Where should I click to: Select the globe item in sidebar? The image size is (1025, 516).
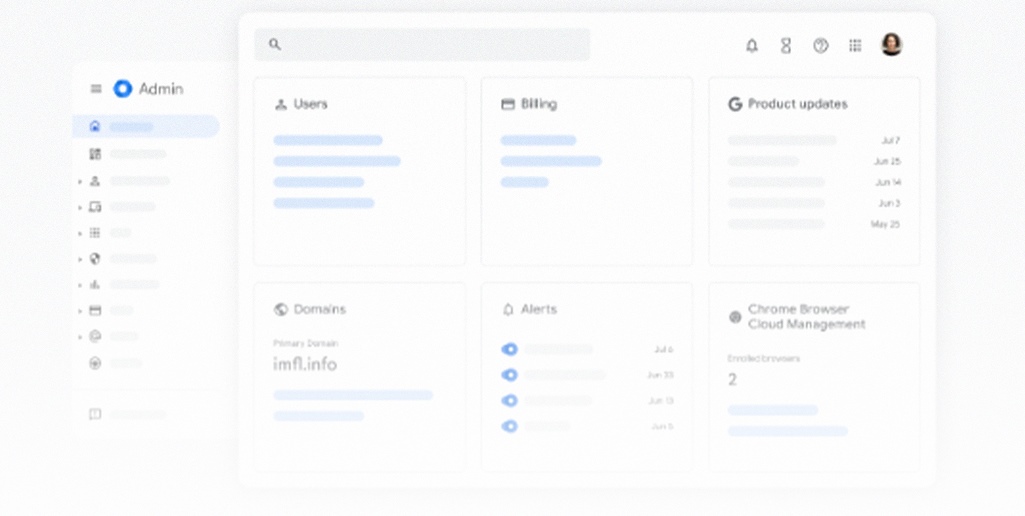(x=95, y=258)
